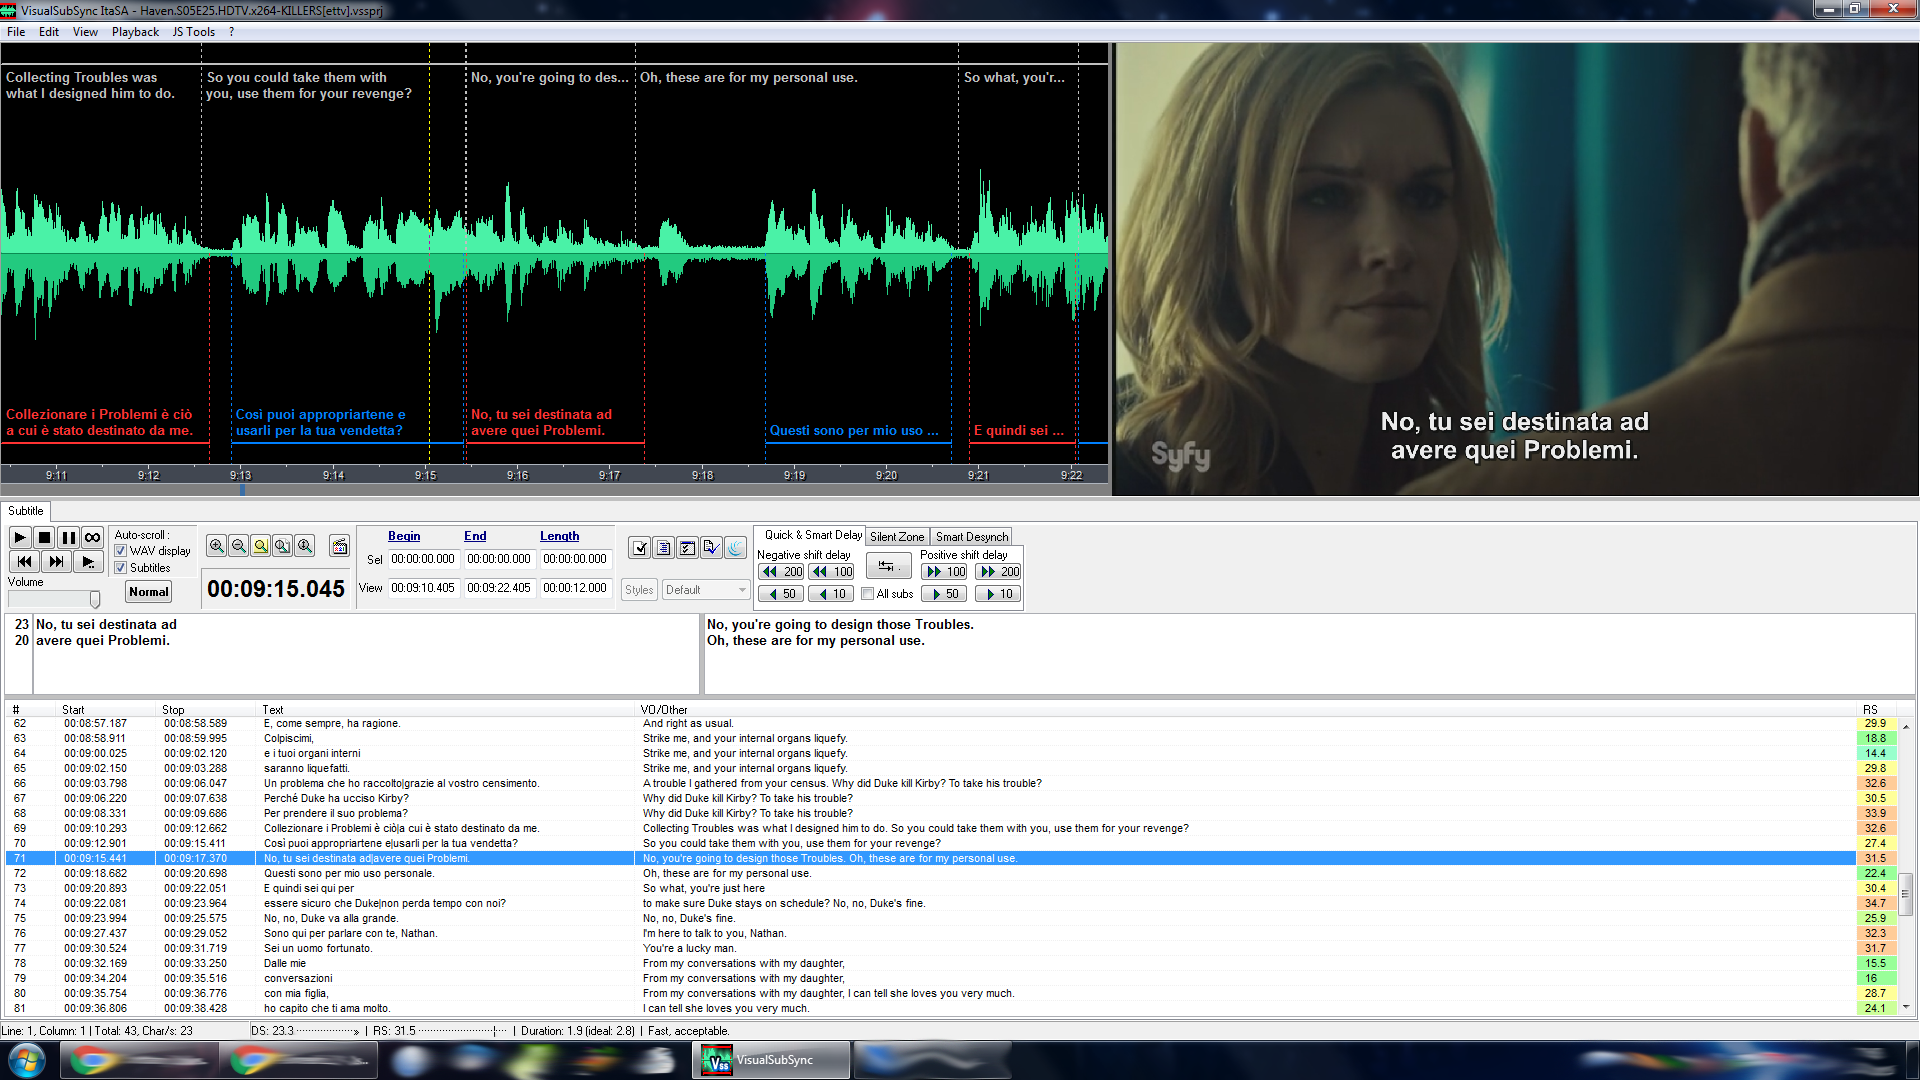This screenshot has width=1920, height=1080.
Task: Click the Normal mode button
Action: pyautogui.click(x=149, y=592)
